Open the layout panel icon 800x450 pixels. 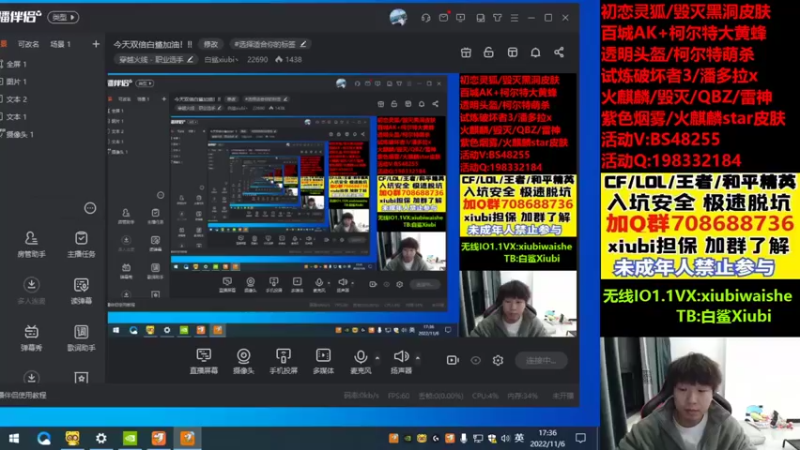(x=512, y=53)
